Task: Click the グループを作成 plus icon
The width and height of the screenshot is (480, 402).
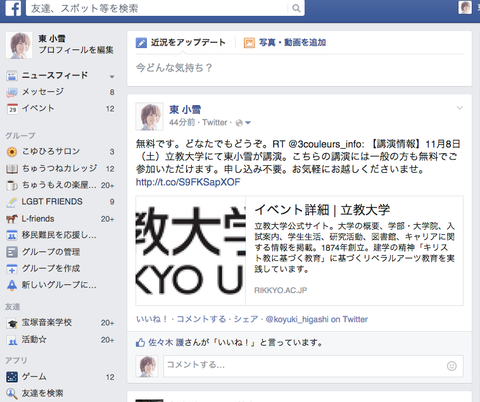Action: click(x=12, y=269)
